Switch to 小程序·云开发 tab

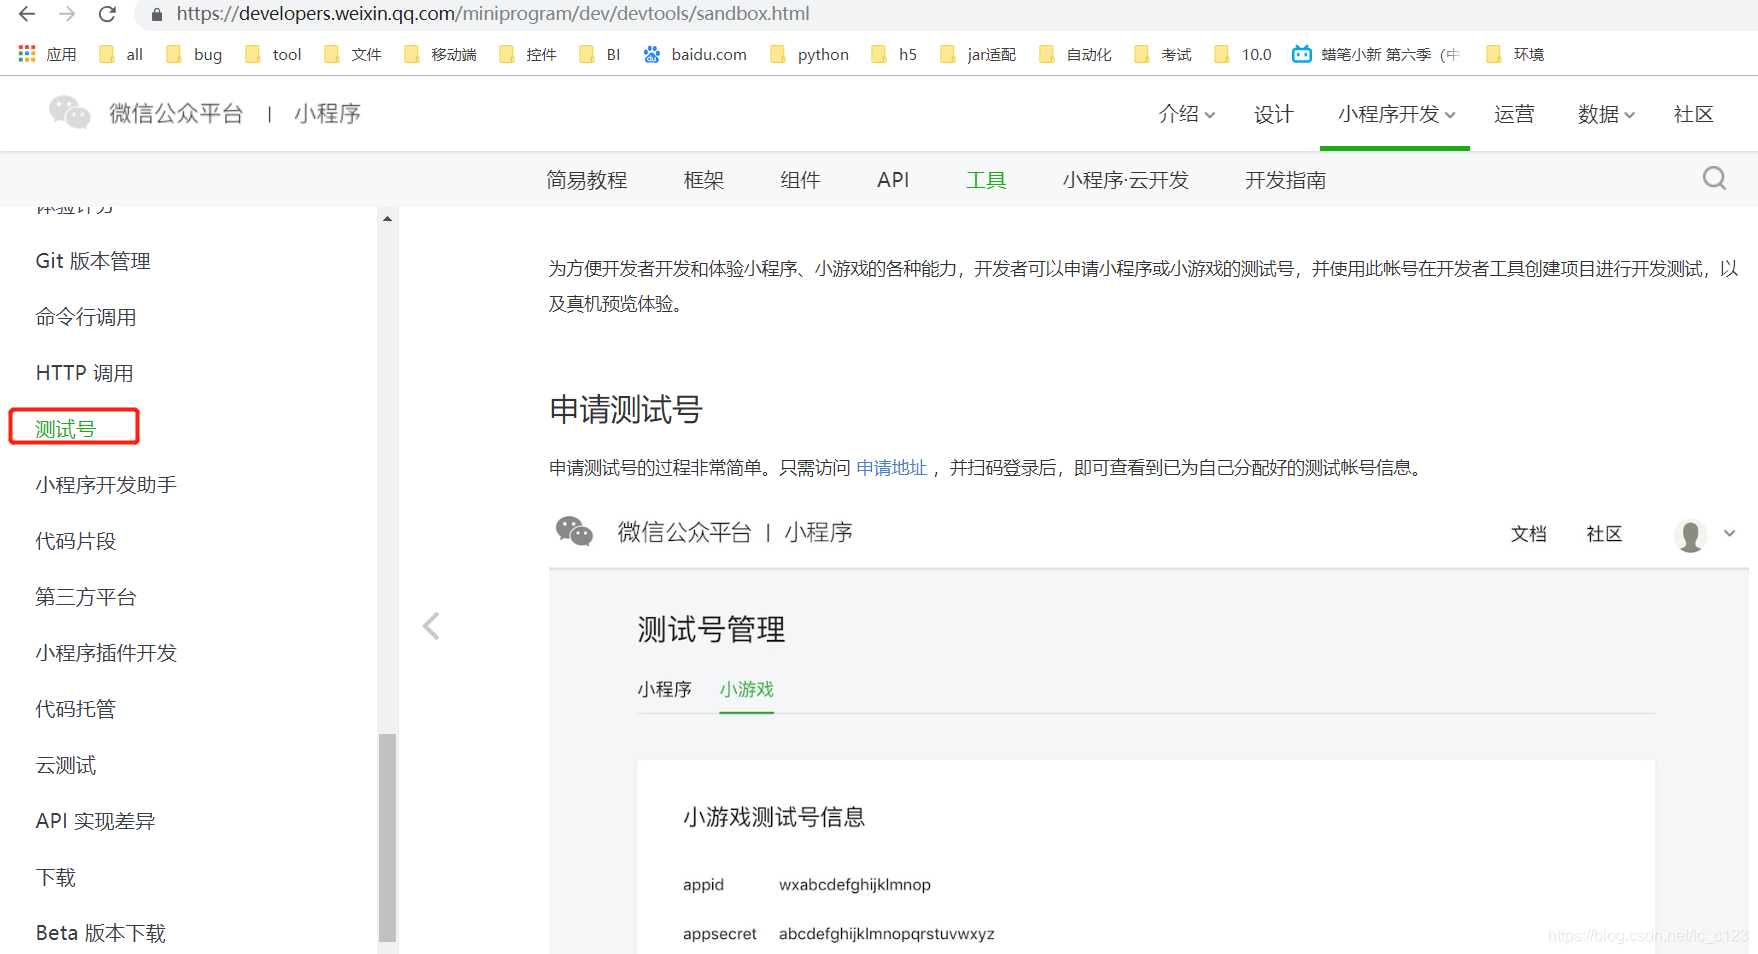[x=1126, y=180]
